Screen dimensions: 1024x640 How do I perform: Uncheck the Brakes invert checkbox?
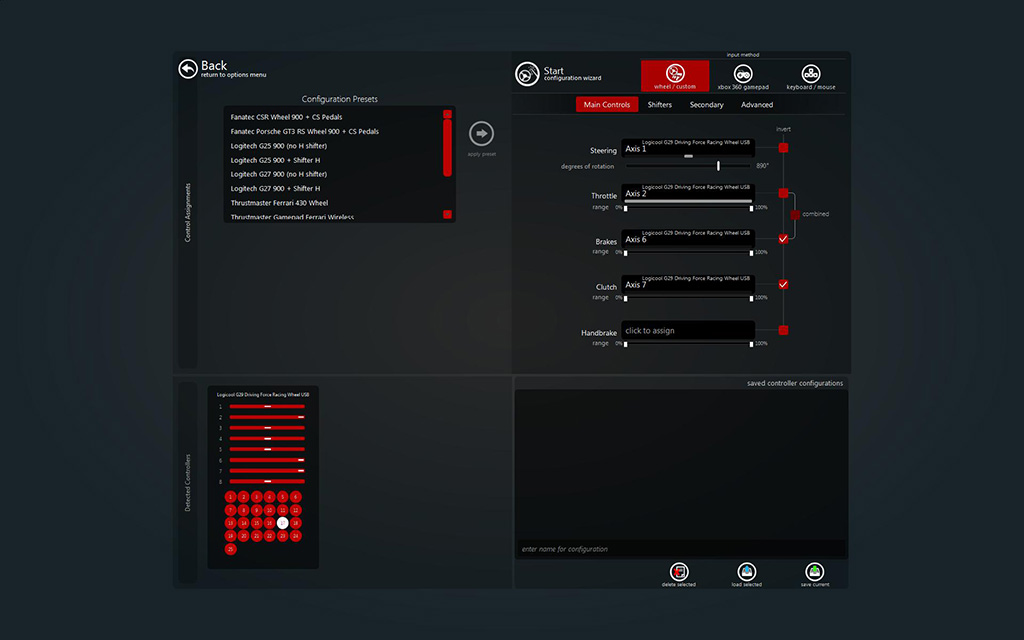(x=783, y=239)
